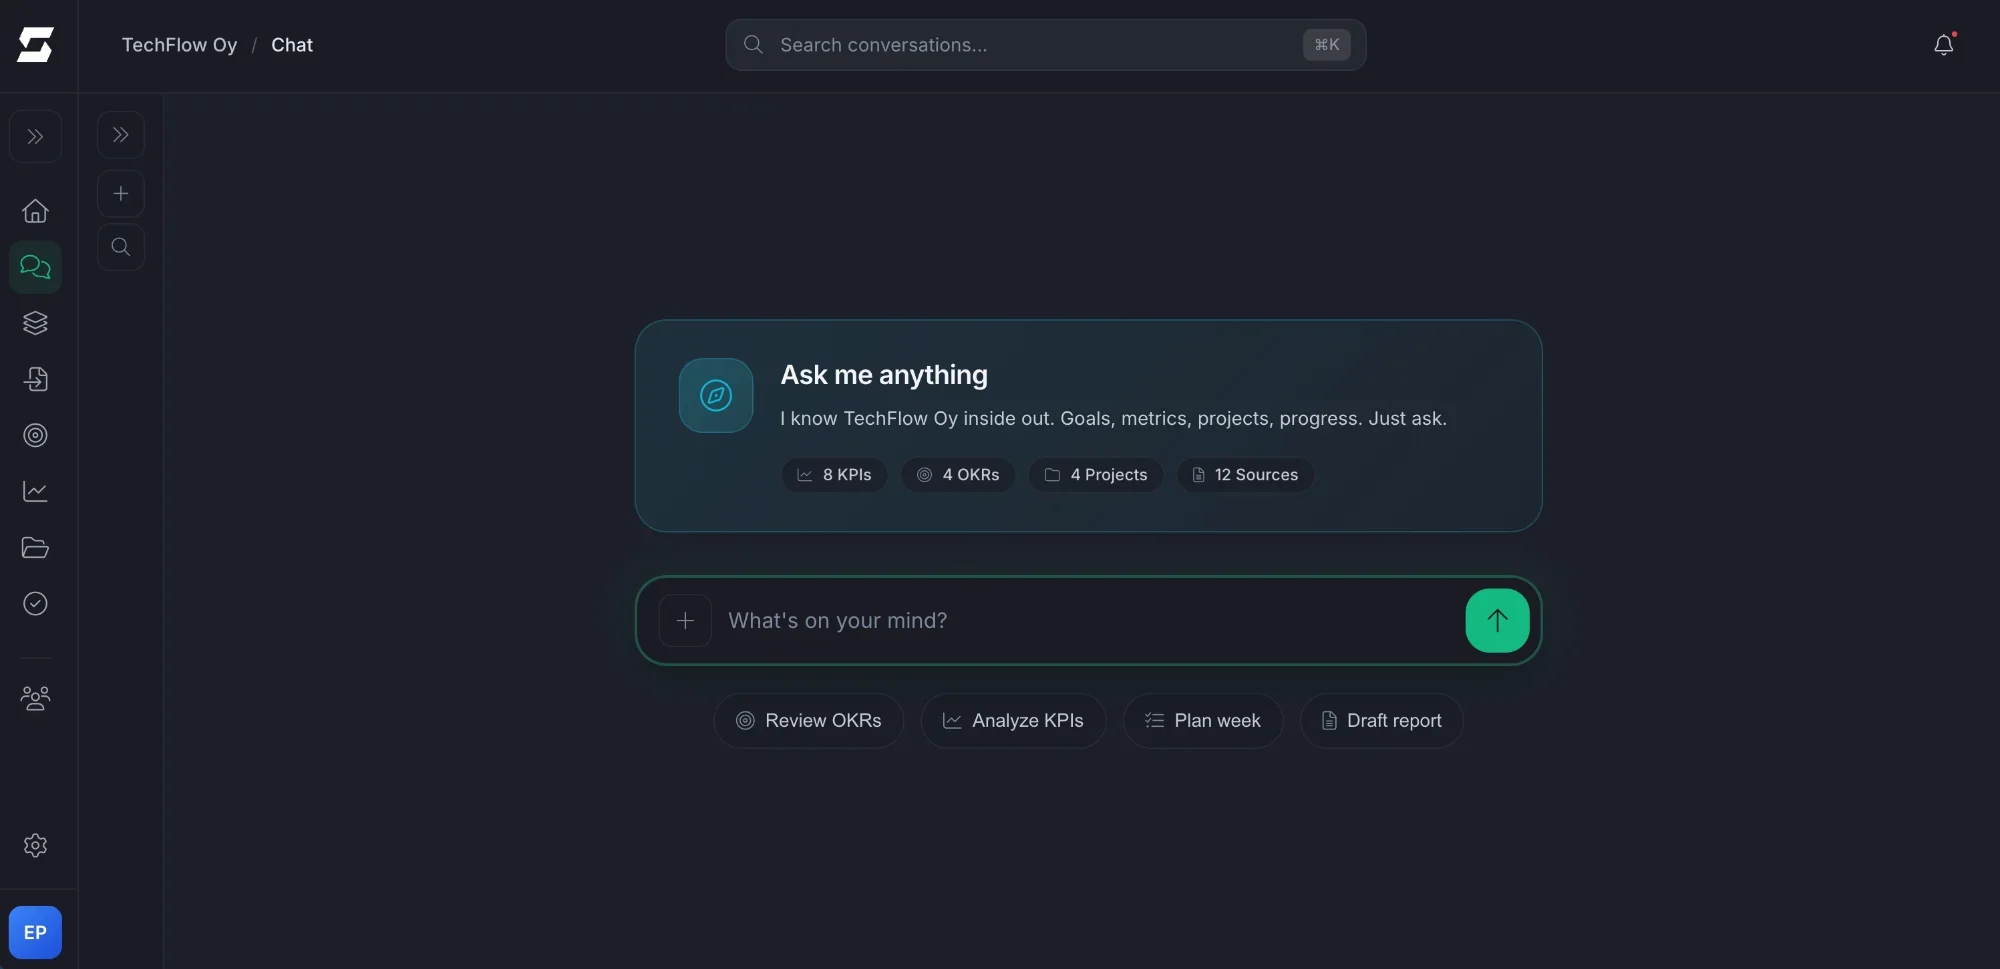Expand the conversations panel with the chevrons
The height and width of the screenshot is (969, 2000).
(x=121, y=134)
